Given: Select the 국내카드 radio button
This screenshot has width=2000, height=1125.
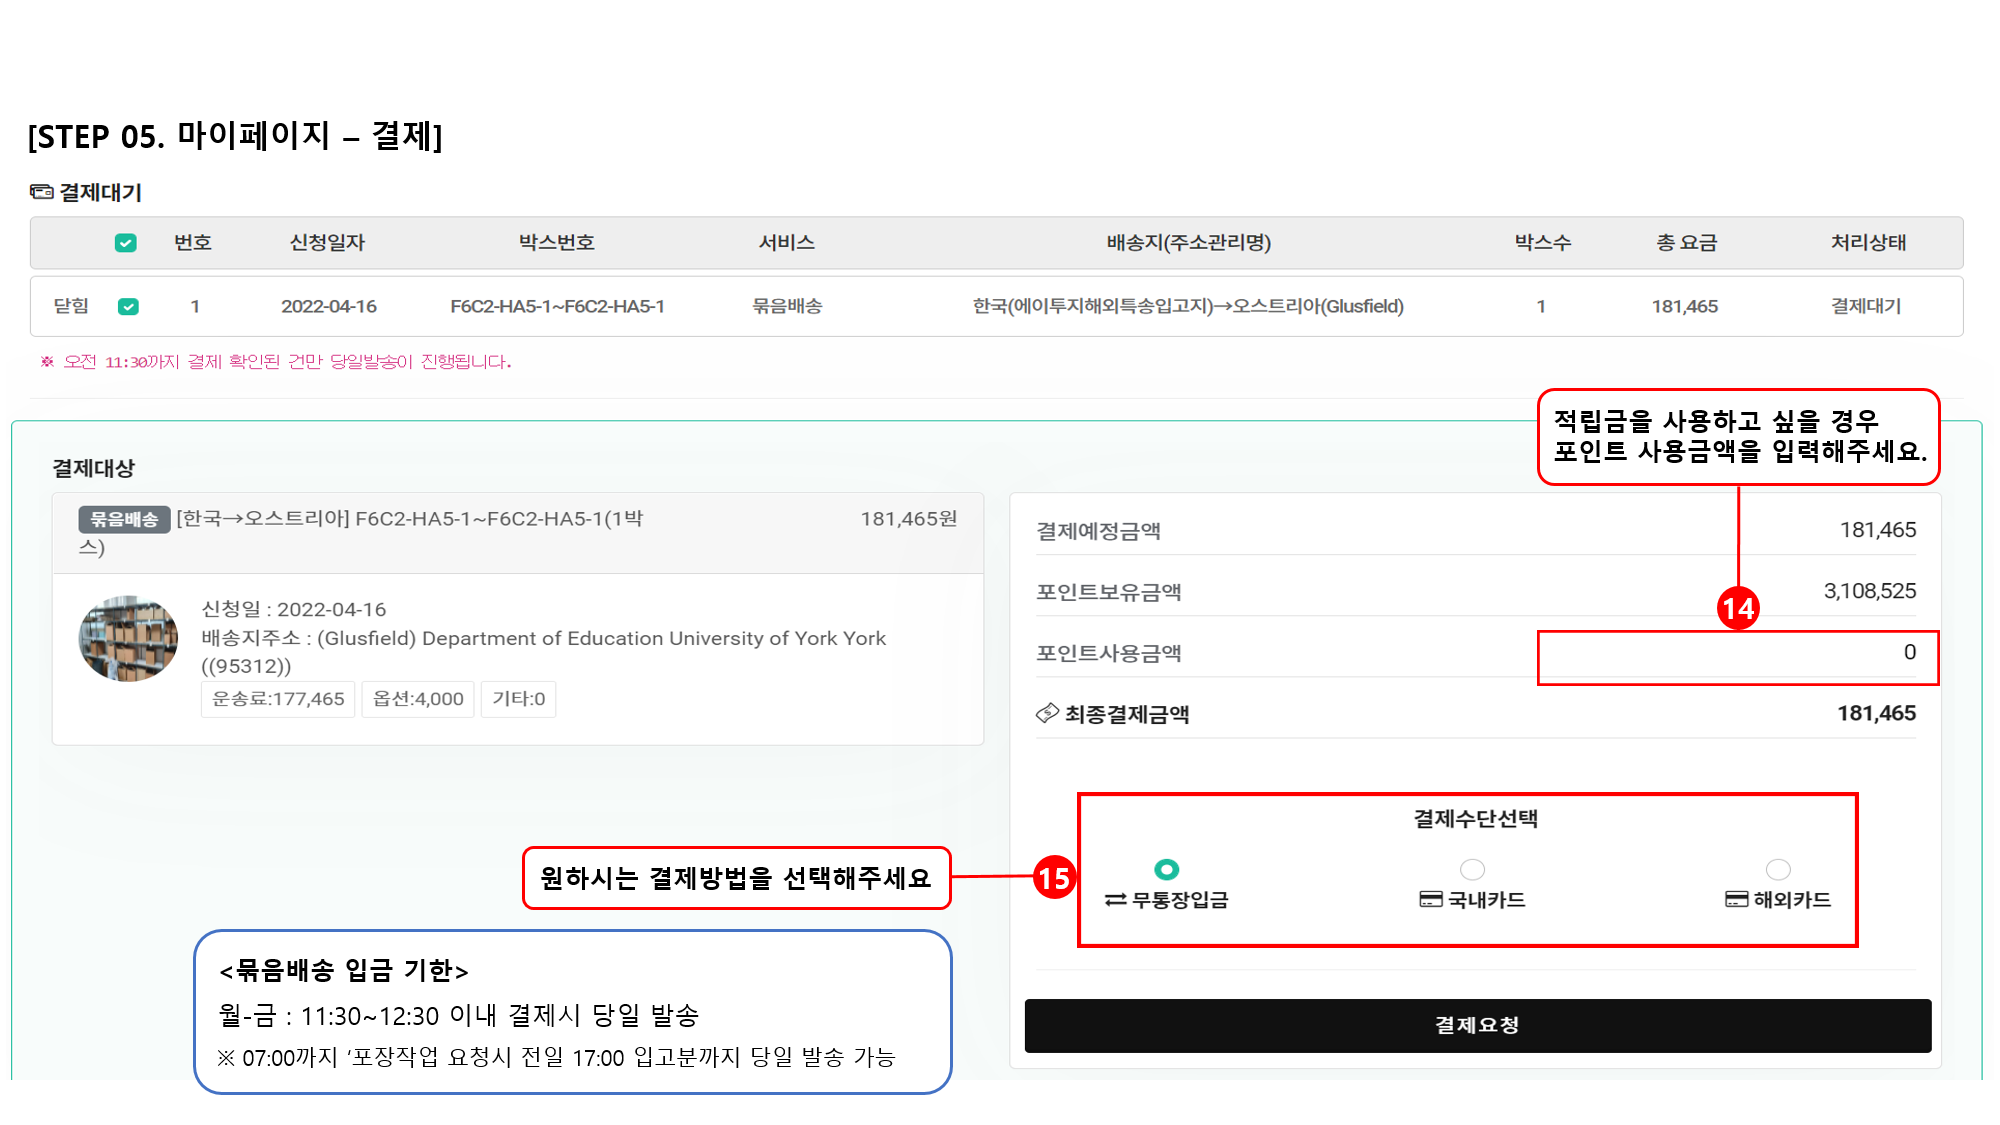Looking at the screenshot, I should click(1472, 869).
